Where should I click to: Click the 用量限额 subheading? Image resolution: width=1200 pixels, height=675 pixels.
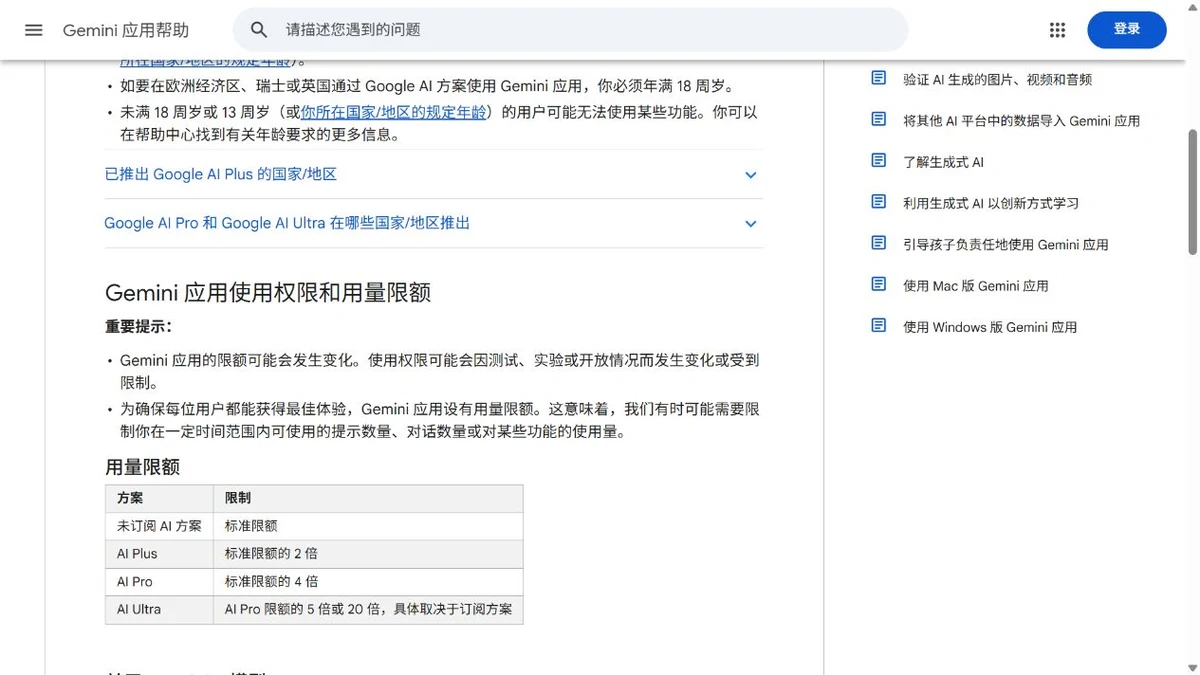click(x=142, y=467)
